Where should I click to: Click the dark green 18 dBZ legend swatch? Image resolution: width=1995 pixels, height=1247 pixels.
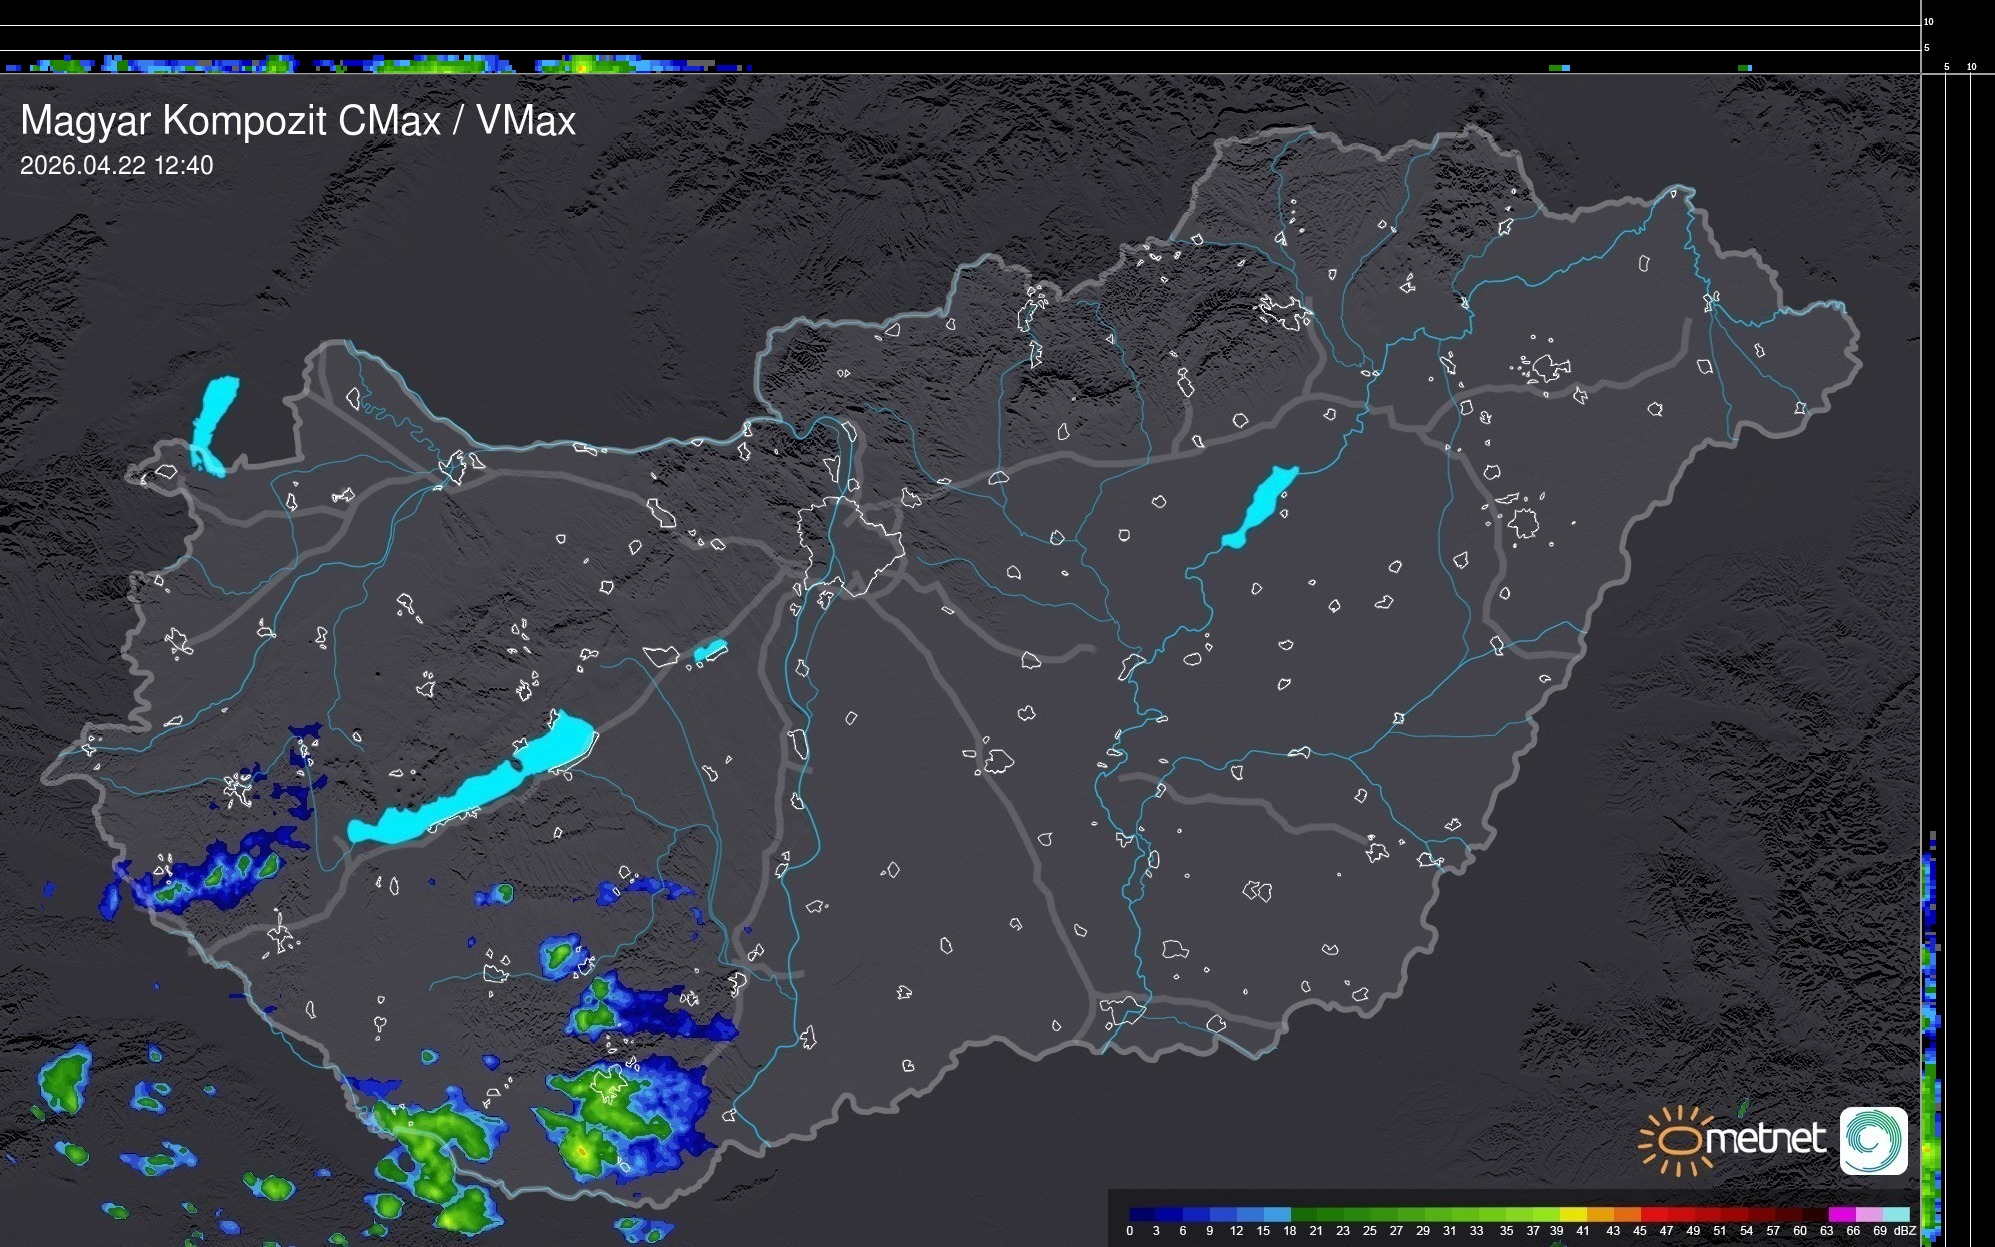[x=1304, y=1214]
